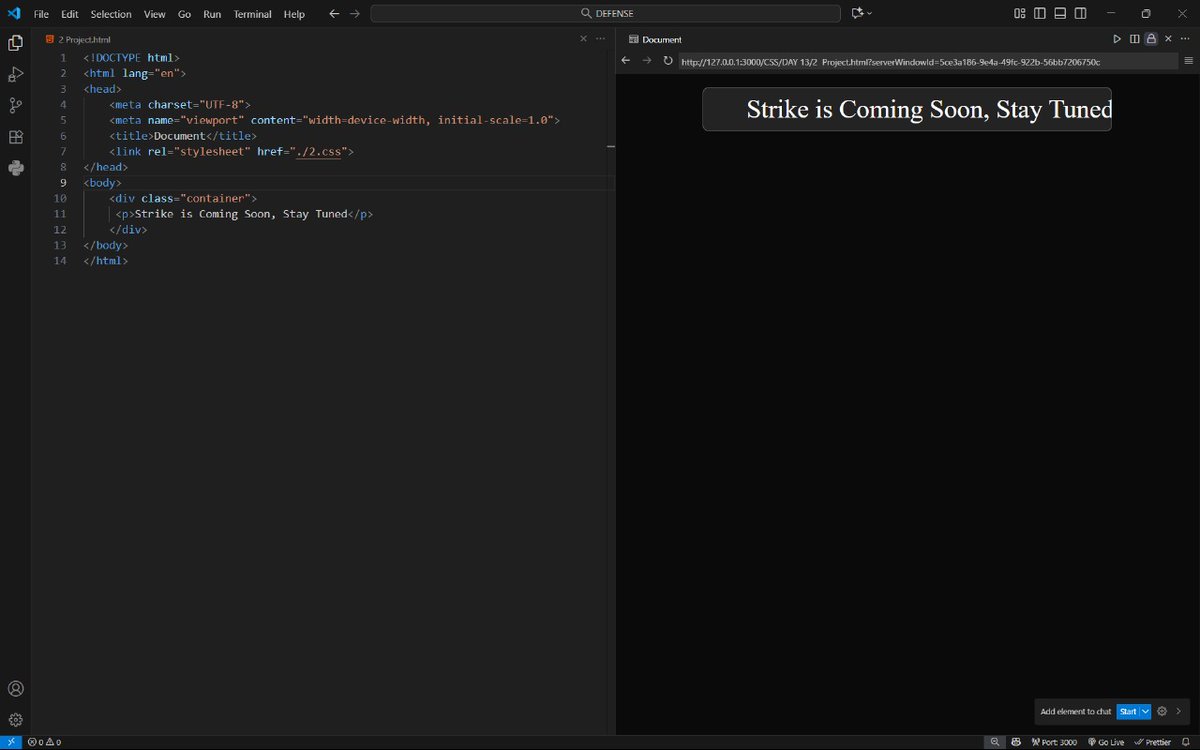Click the preview URL address bar
Viewport: 1200px width, 750px height.
928,61
